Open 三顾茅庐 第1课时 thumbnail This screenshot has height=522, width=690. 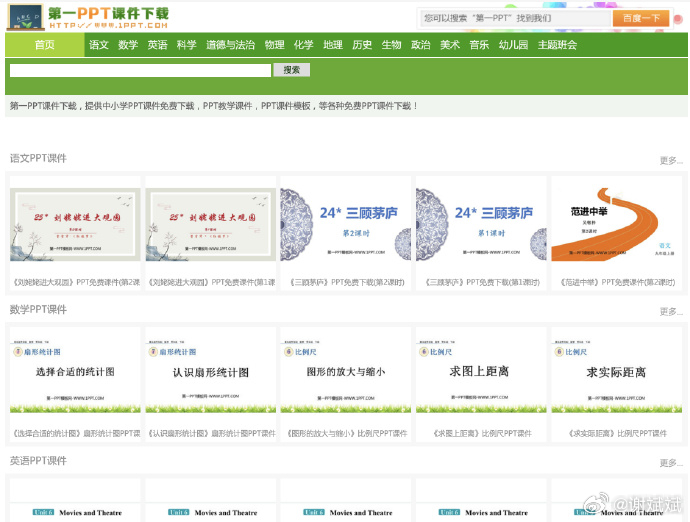(x=481, y=224)
